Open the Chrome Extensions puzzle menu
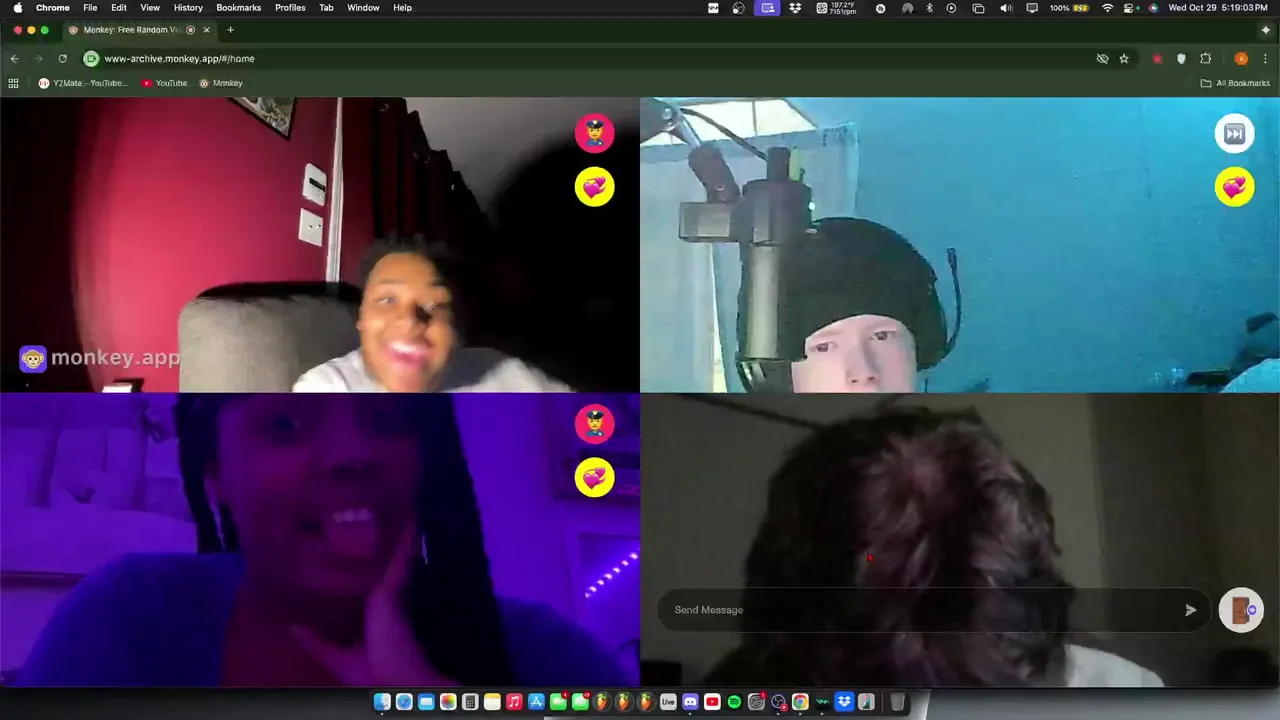Screen dimensions: 1280x720 point(1205,59)
